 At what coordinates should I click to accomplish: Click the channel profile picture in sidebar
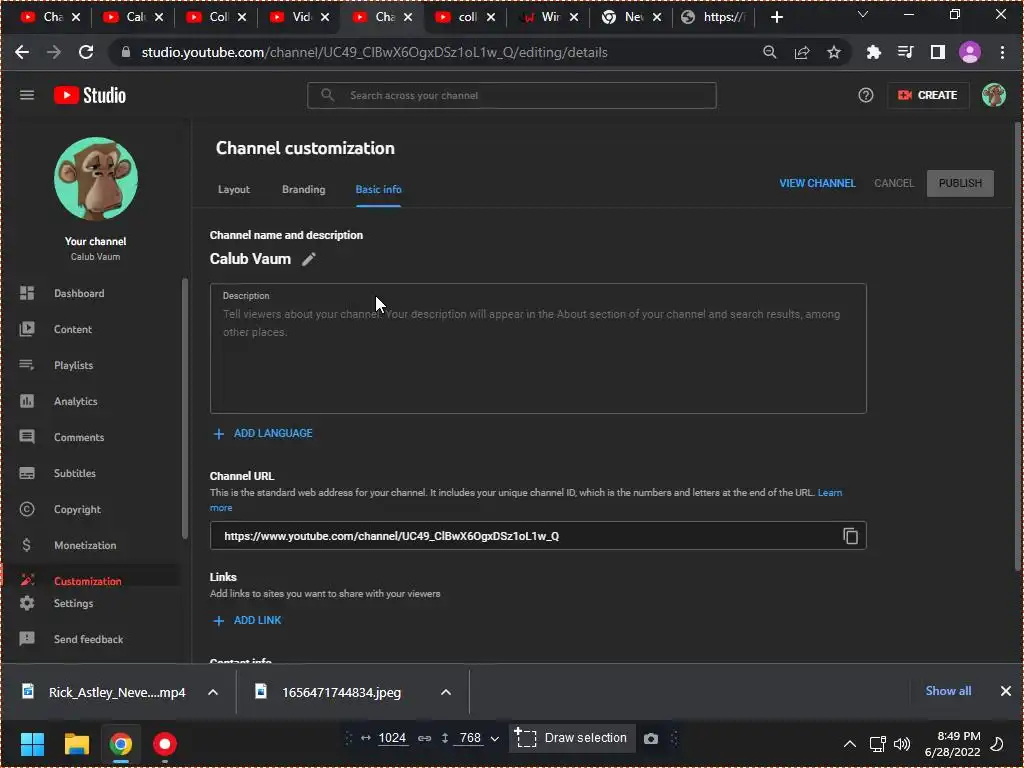point(96,178)
